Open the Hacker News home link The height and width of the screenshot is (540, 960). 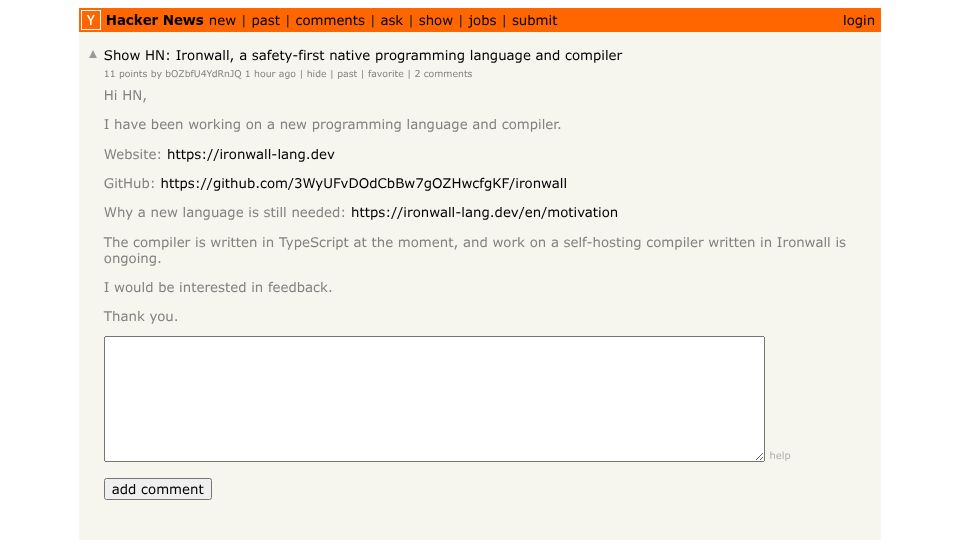(x=154, y=20)
